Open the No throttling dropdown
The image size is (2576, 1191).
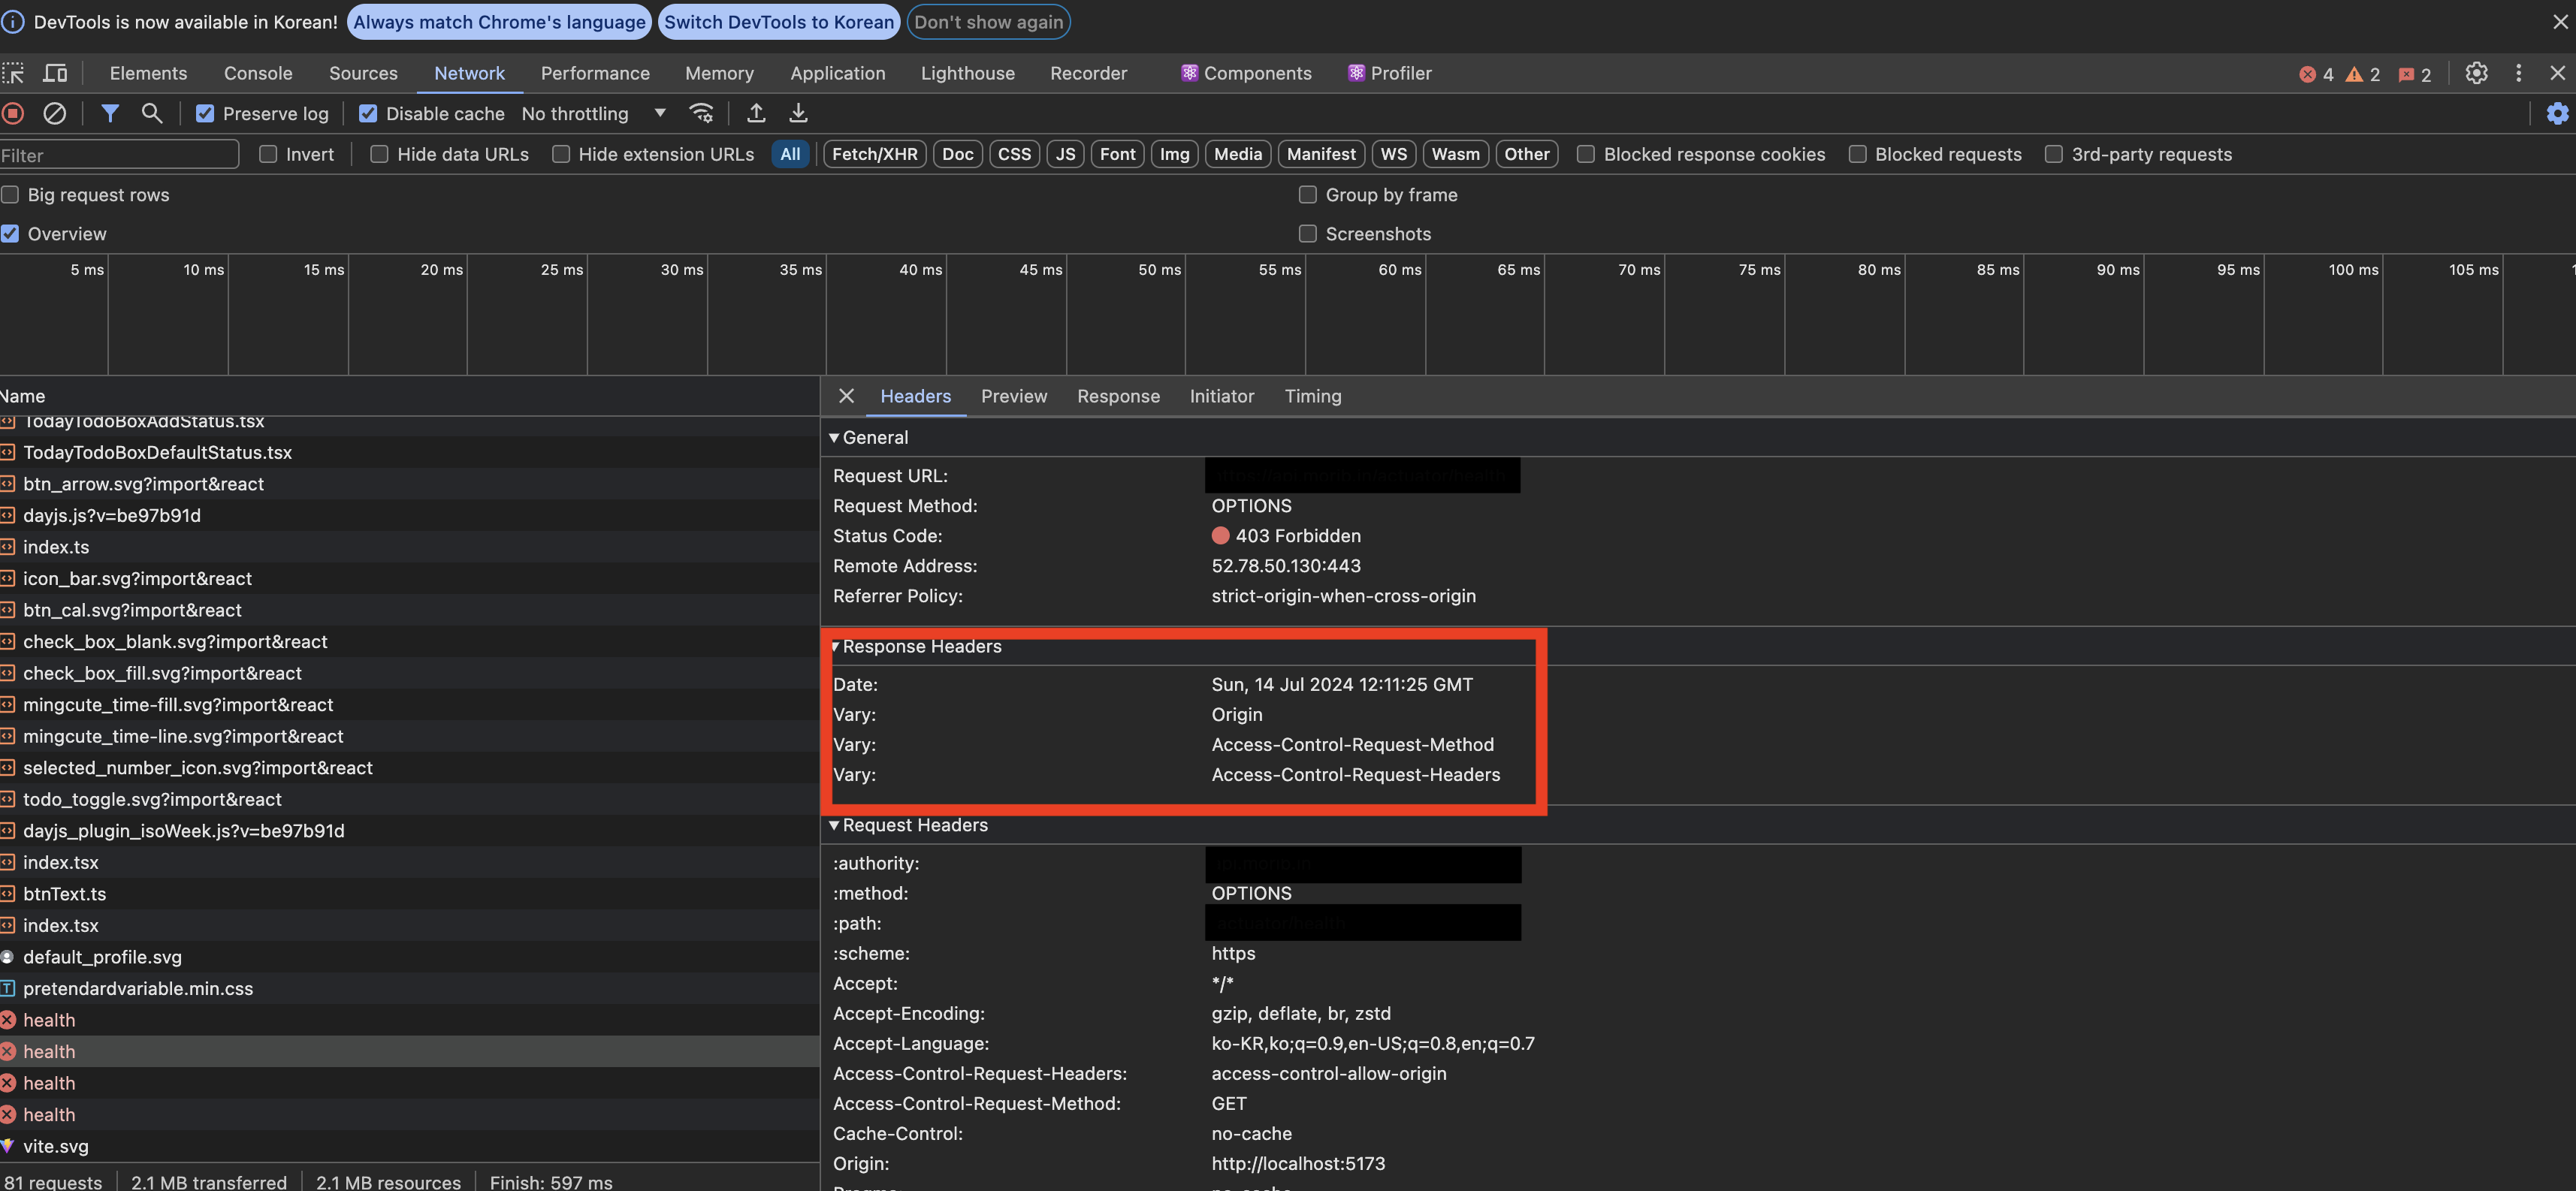[x=593, y=114]
